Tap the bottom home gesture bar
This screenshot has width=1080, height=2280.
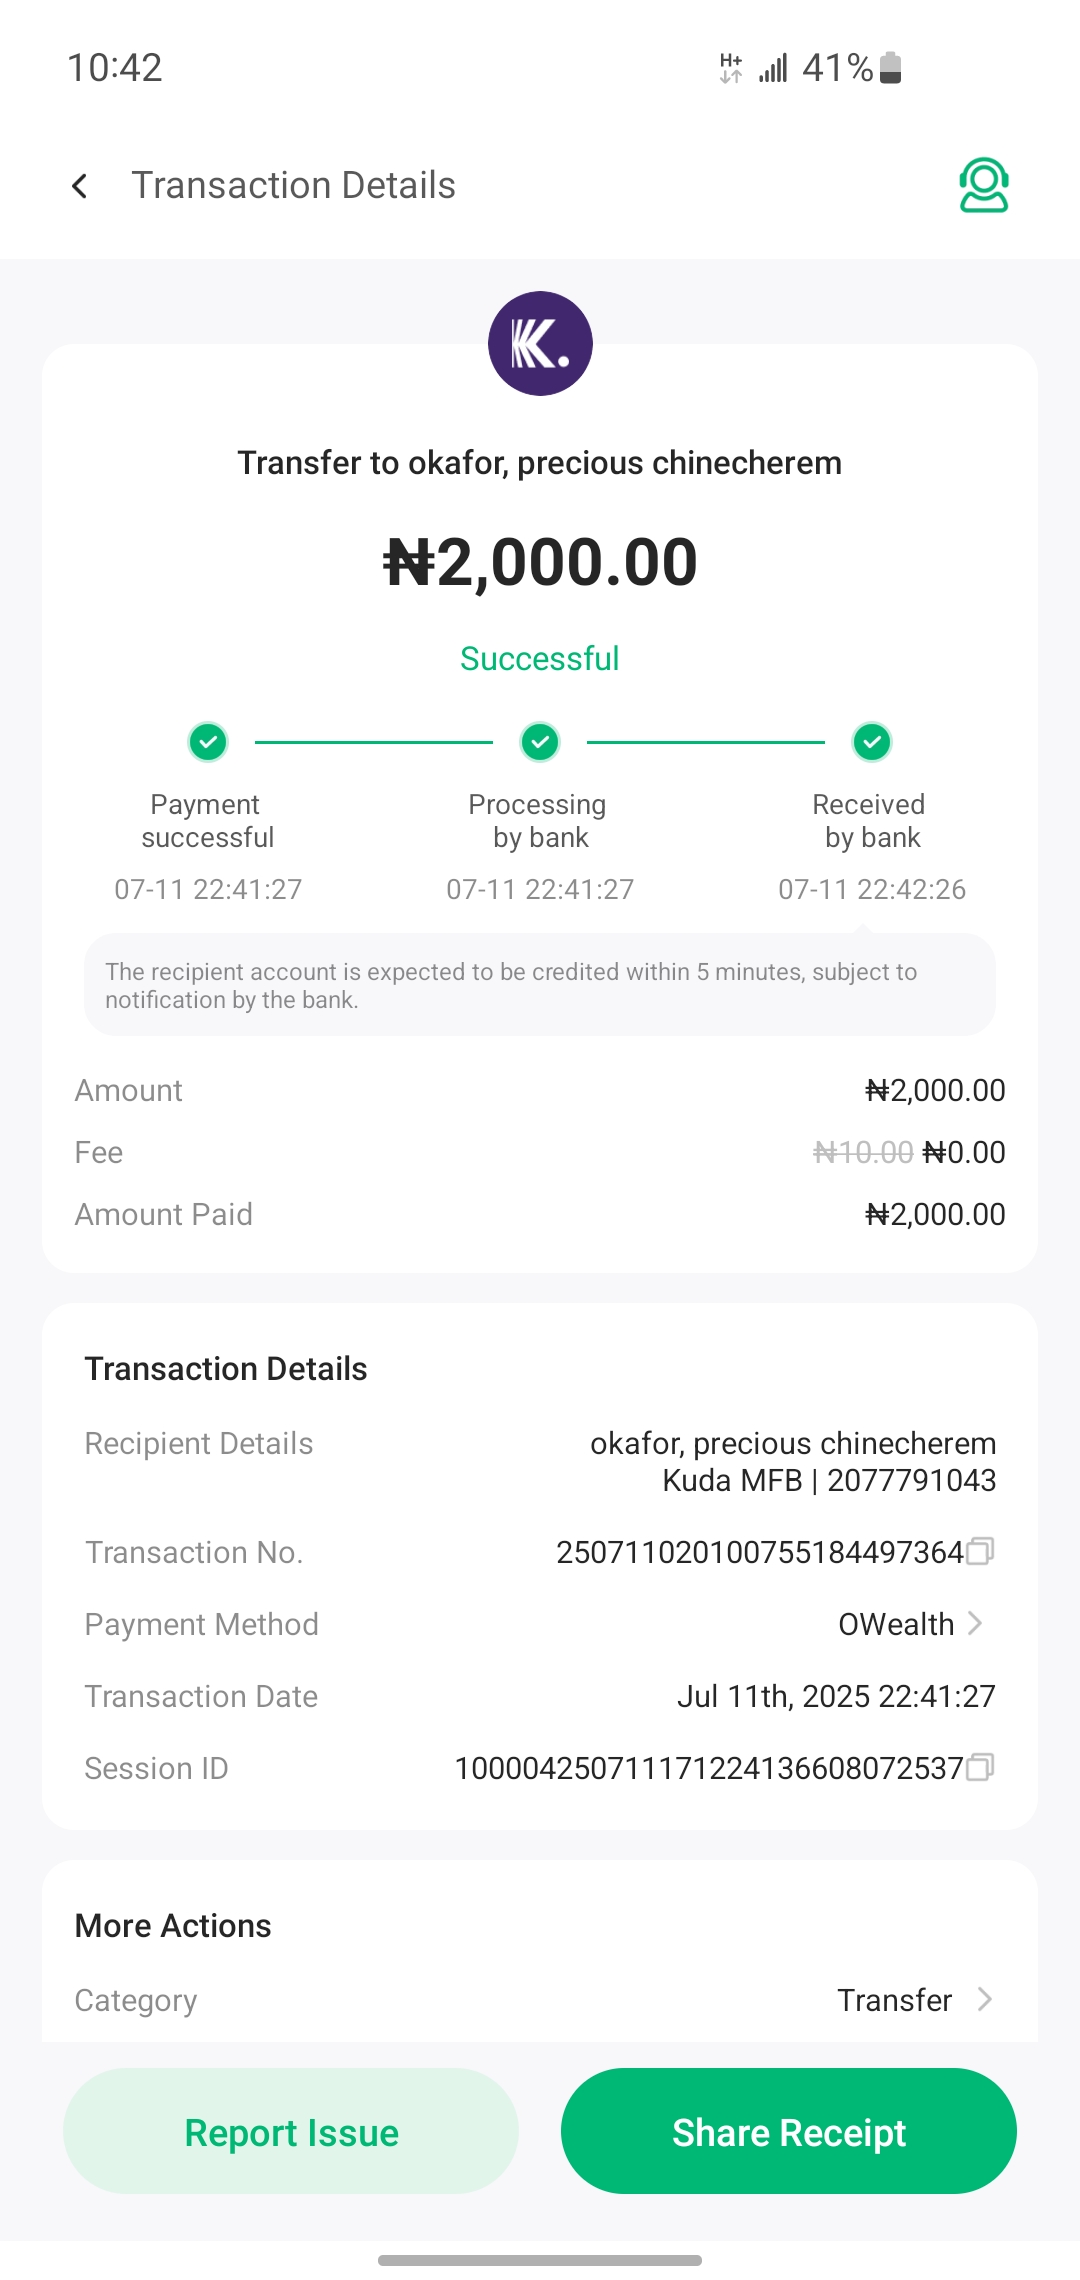coord(540,2260)
